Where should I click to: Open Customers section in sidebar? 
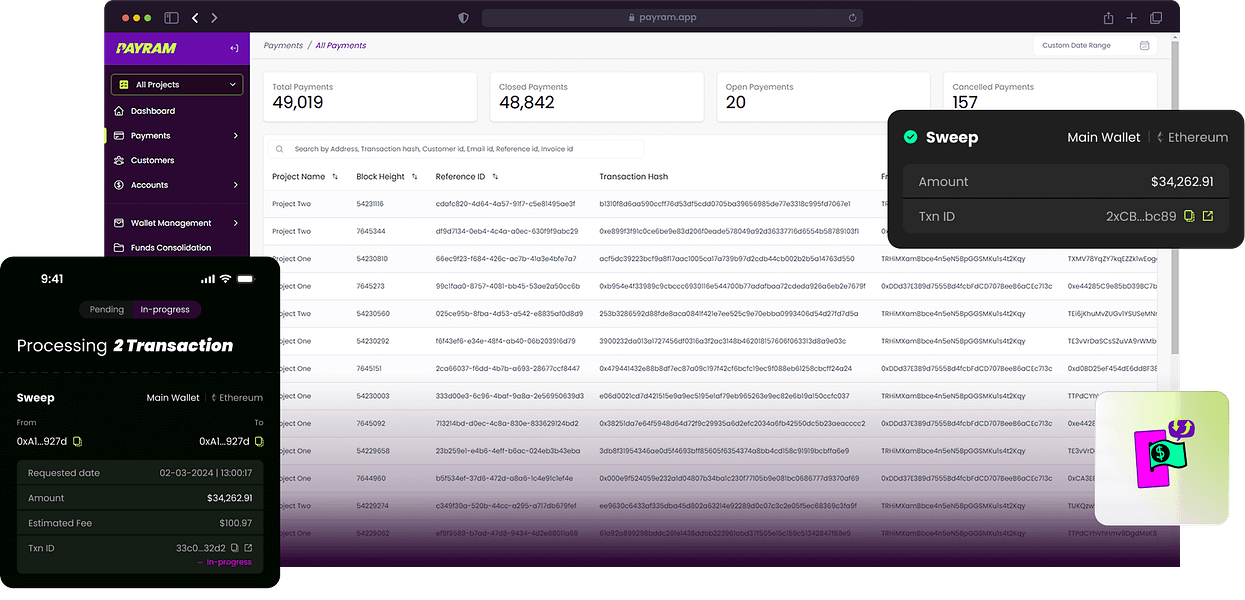pyautogui.click(x=152, y=160)
